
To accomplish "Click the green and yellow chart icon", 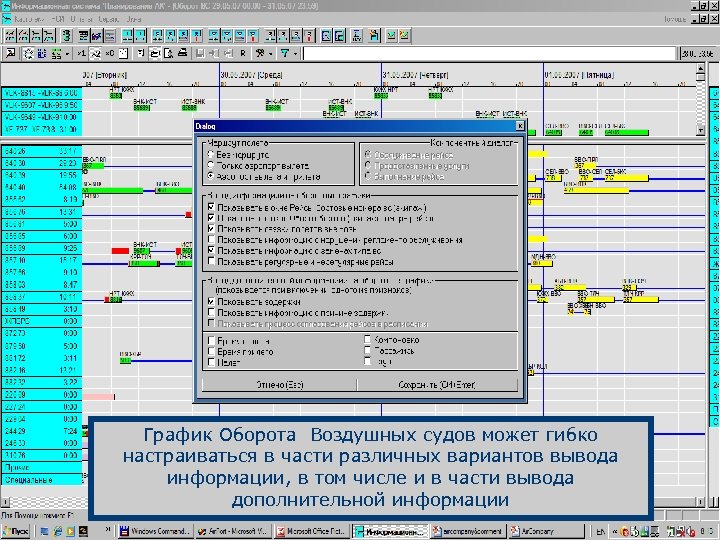I will [x=404, y=35].
